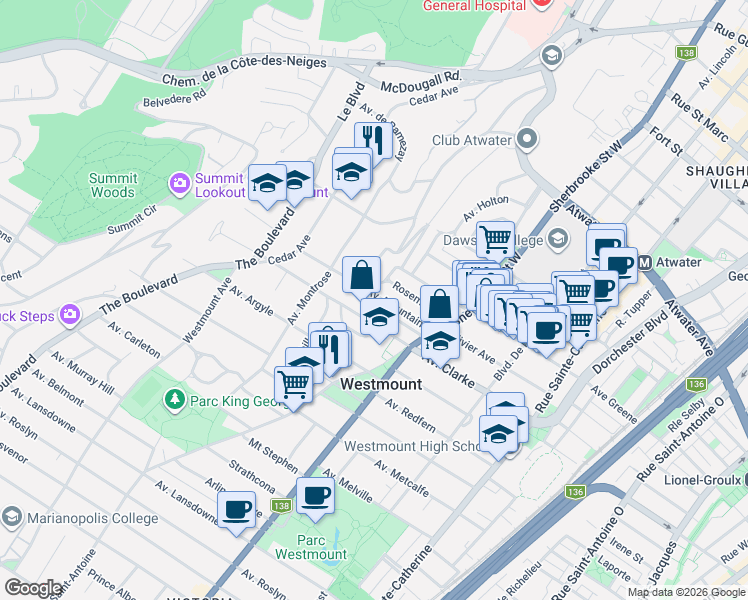Click the Sherbrooke St W street label

[x=586, y=176]
